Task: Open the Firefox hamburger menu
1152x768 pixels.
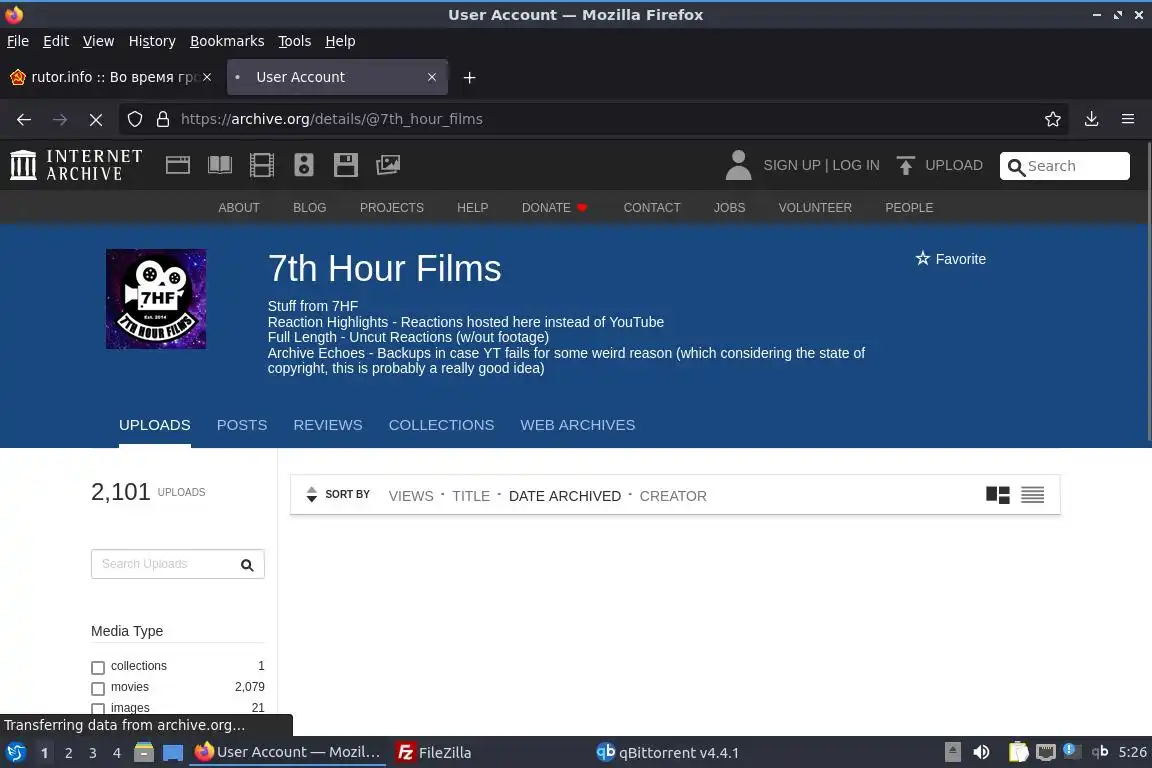Action: coord(1128,119)
